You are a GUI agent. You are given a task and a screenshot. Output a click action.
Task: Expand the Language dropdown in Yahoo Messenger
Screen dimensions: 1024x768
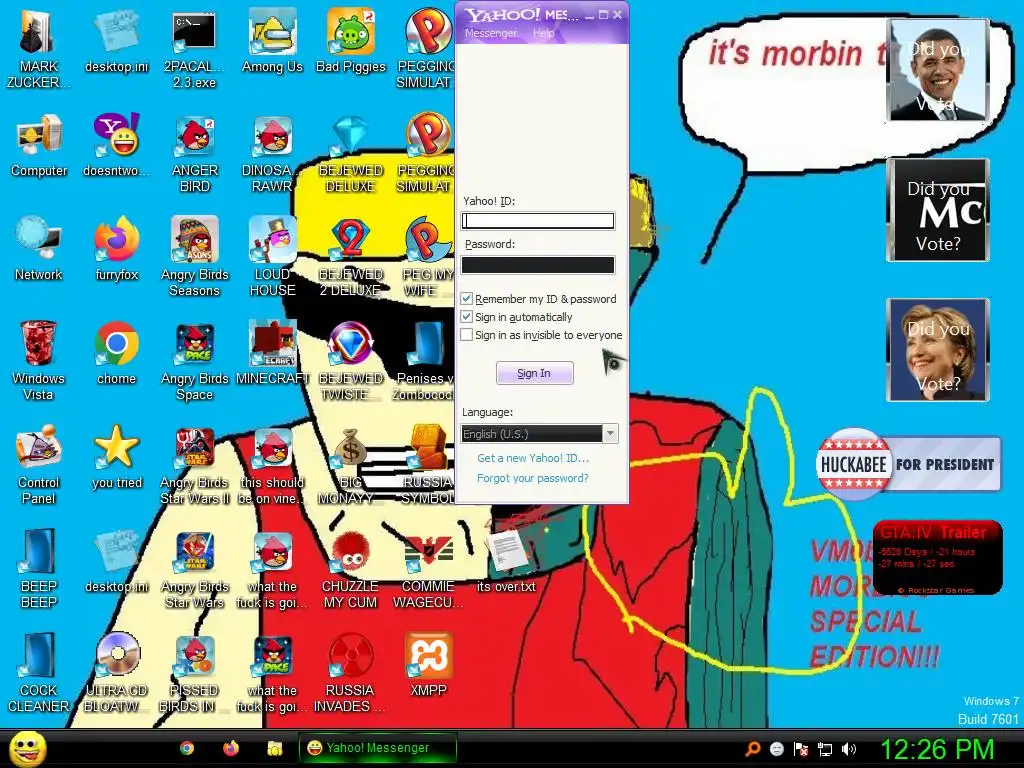click(610, 434)
